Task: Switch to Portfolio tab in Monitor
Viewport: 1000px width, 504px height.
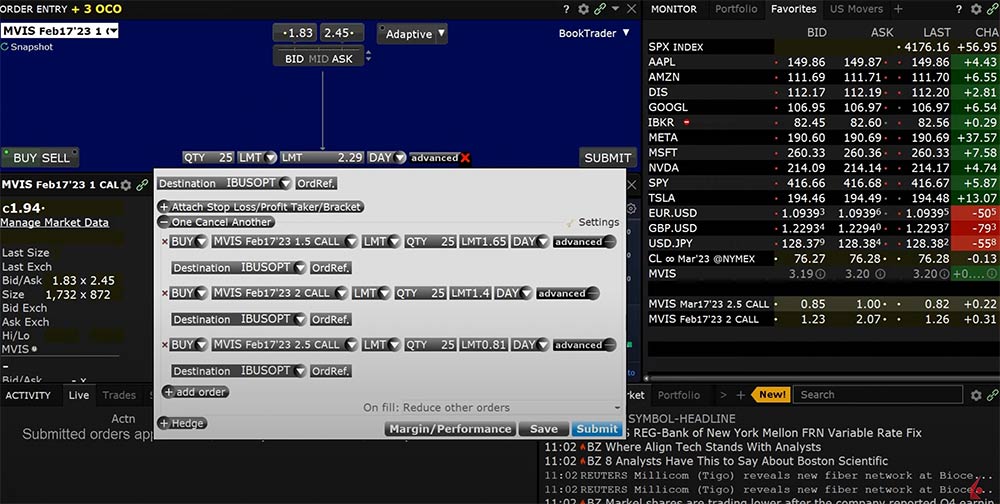Action: [736, 9]
